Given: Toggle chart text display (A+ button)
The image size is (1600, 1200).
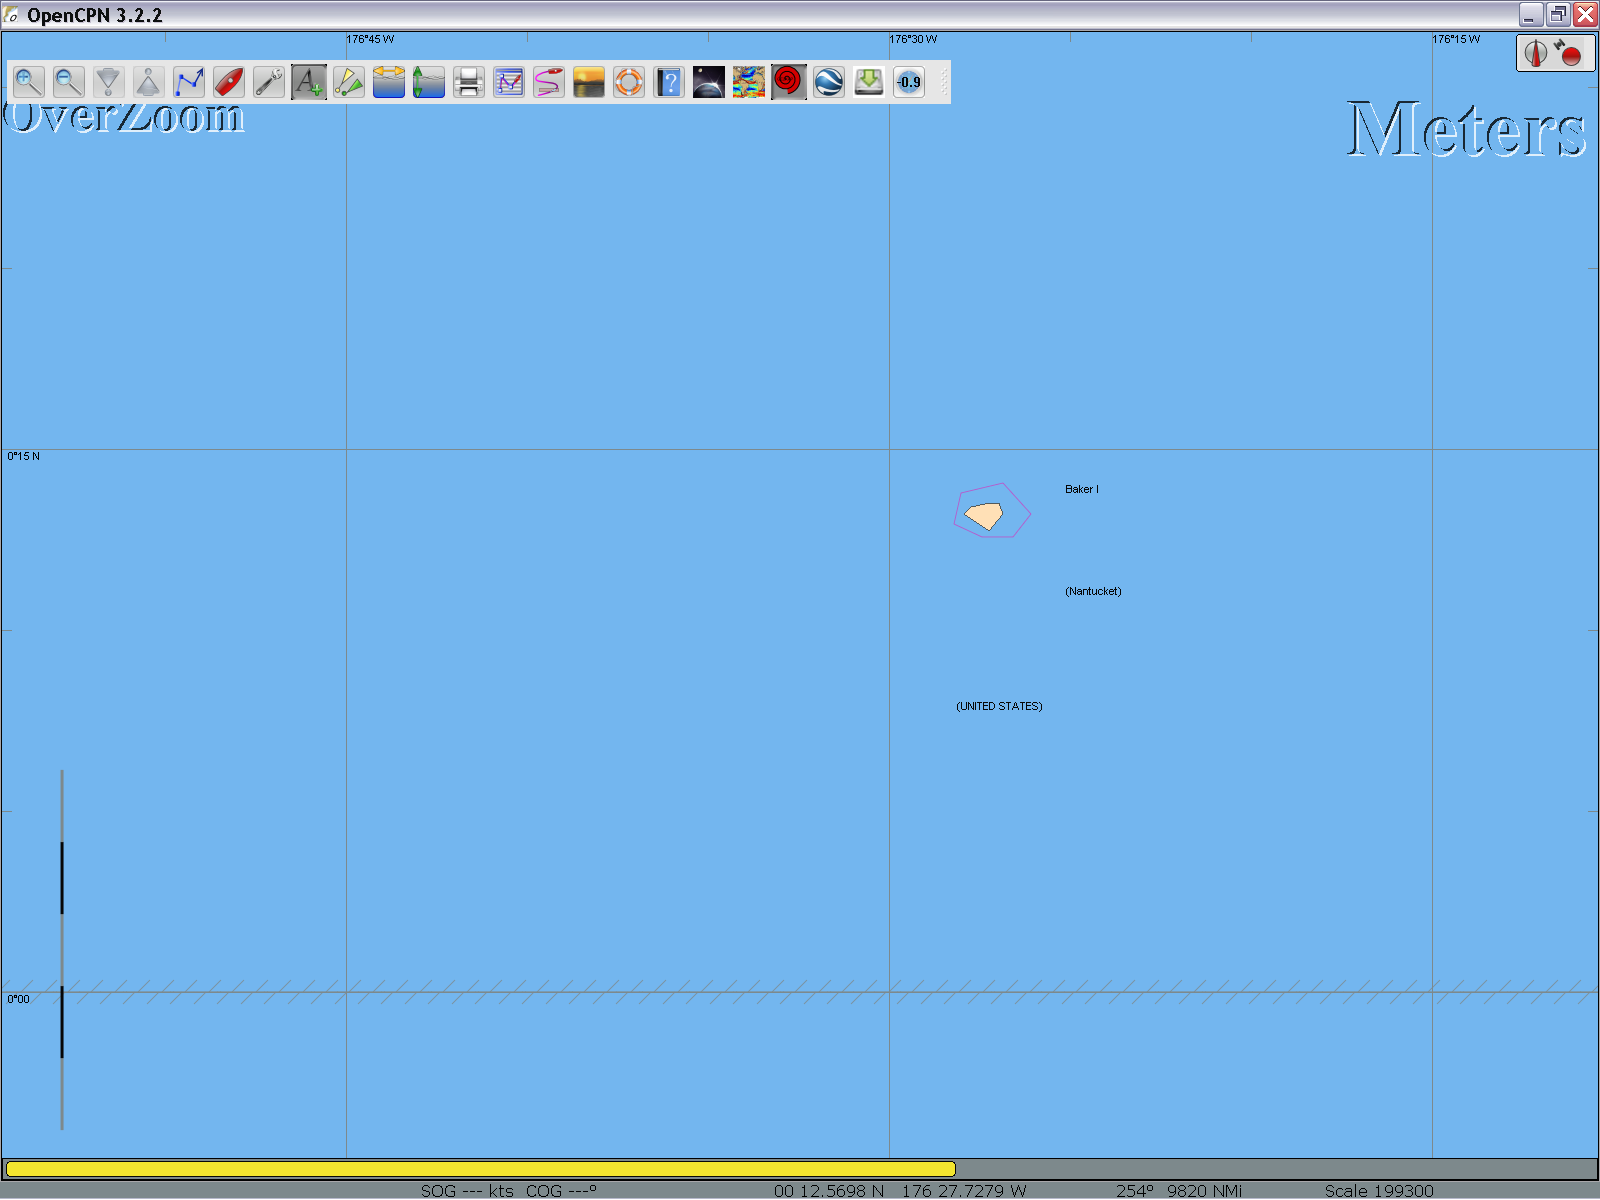Looking at the screenshot, I should tap(309, 82).
